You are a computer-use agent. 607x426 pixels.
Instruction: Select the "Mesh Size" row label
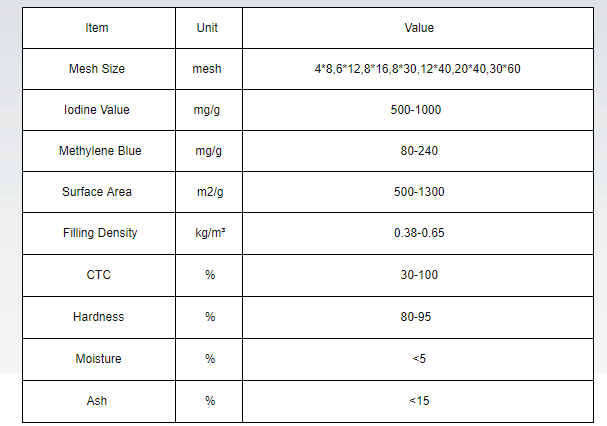click(x=97, y=69)
